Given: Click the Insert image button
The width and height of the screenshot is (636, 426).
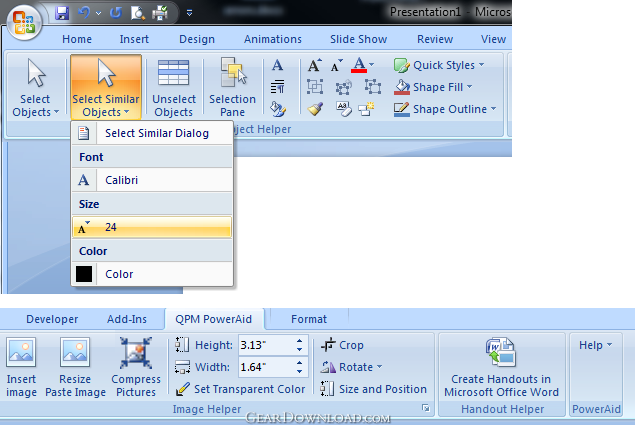Looking at the screenshot, I should pyautogui.click(x=21, y=367).
